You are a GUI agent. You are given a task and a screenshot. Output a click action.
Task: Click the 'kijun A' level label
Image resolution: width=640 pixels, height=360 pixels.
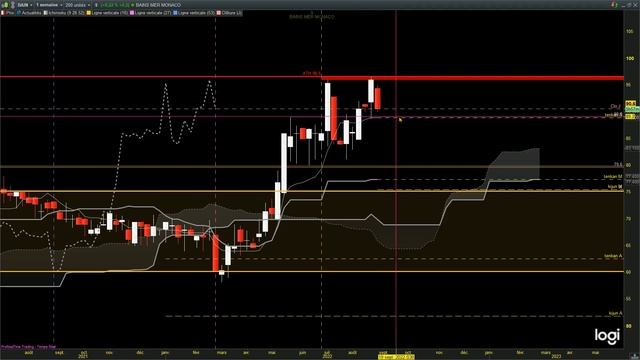[616, 313]
